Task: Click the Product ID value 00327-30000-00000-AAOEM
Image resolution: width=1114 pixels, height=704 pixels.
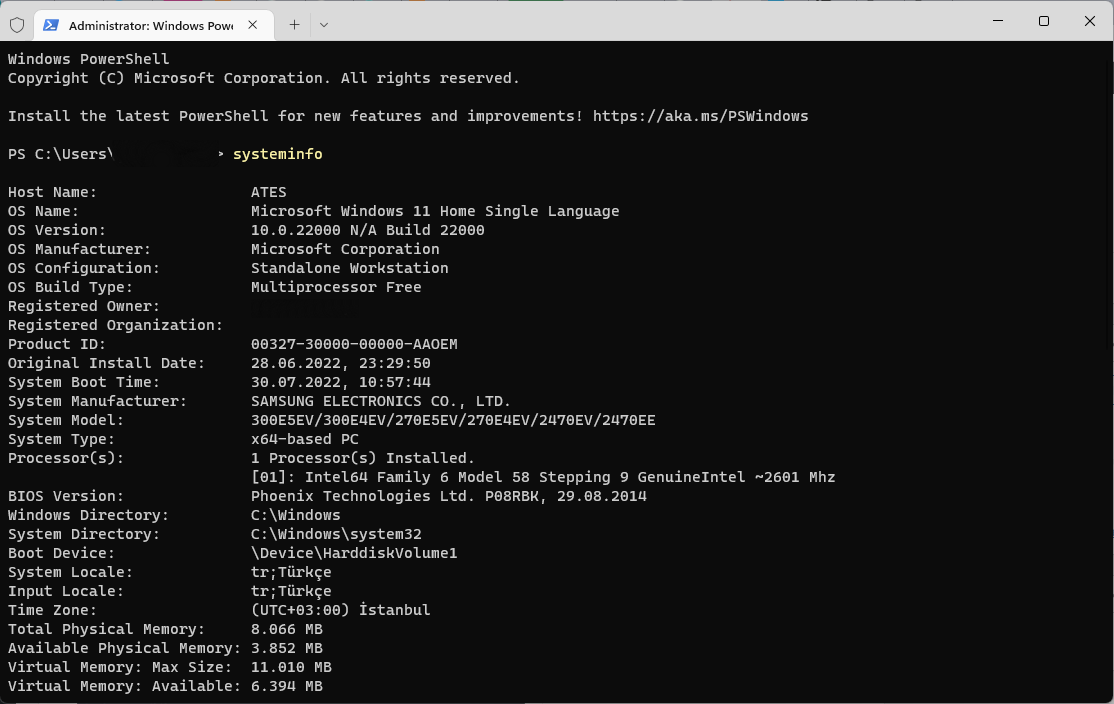Action: tap(354, 344)
